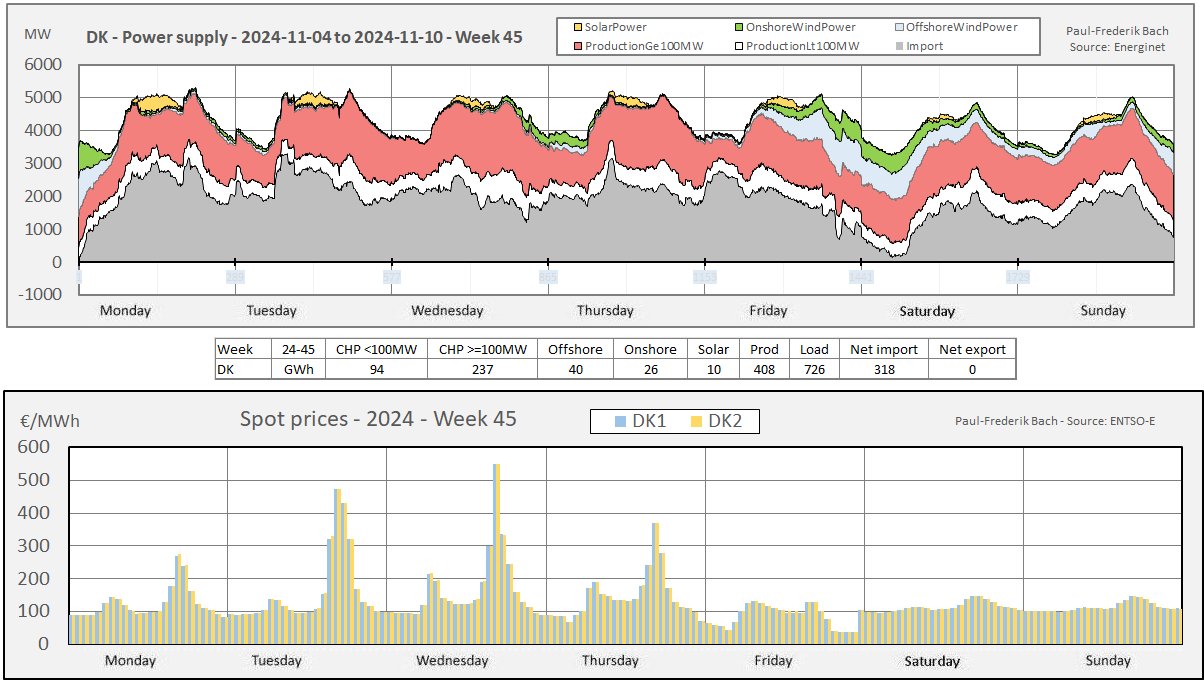Select the CHP >=100MW column header
1204x680 pixels.
coord(481,349)
